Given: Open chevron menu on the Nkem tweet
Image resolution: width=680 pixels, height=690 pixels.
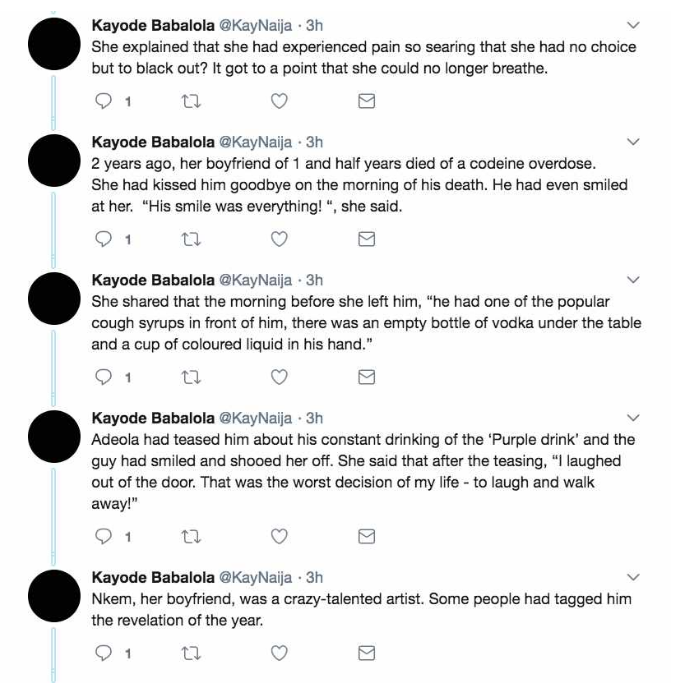Looking at the screenshot, I should click(633, 577).
